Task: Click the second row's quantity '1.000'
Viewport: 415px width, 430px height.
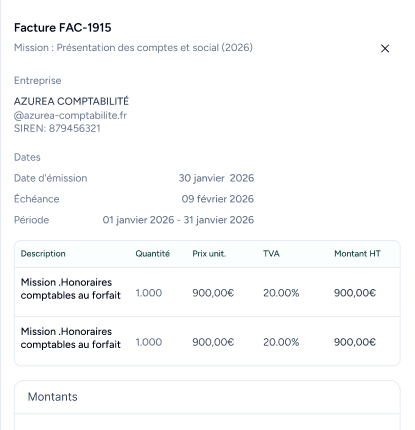Action: 149,342
